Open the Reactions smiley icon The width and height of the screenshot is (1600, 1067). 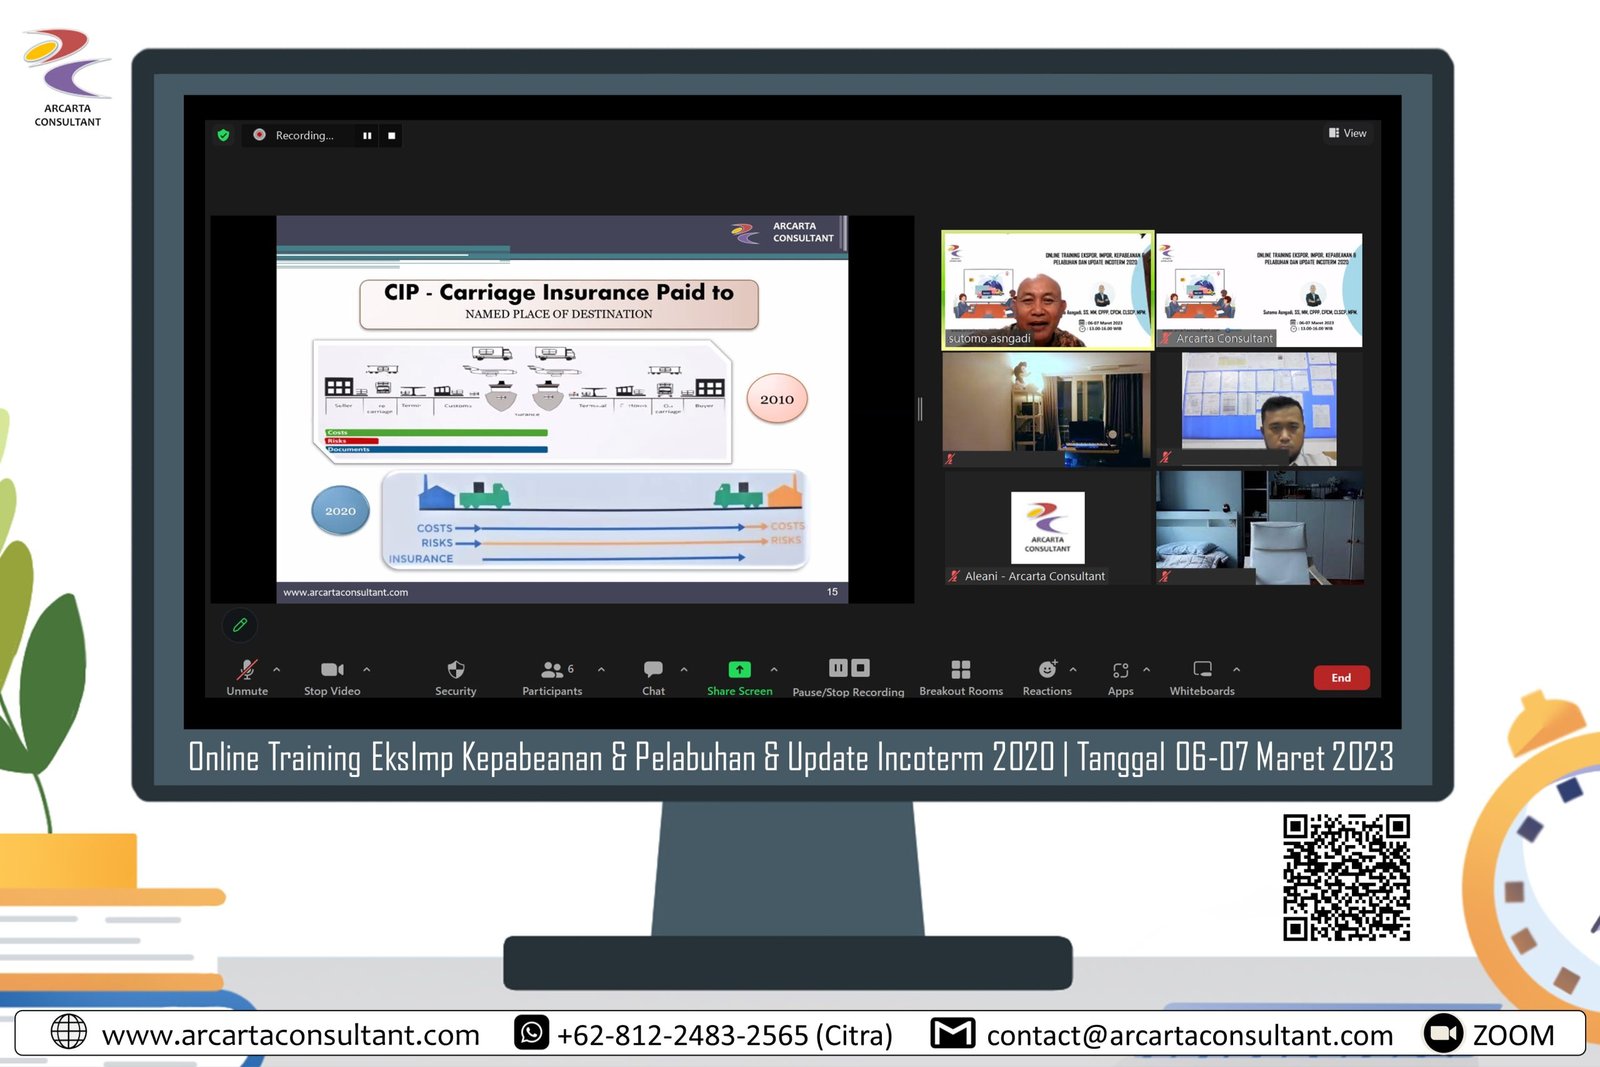click(x=1047, y=670)
